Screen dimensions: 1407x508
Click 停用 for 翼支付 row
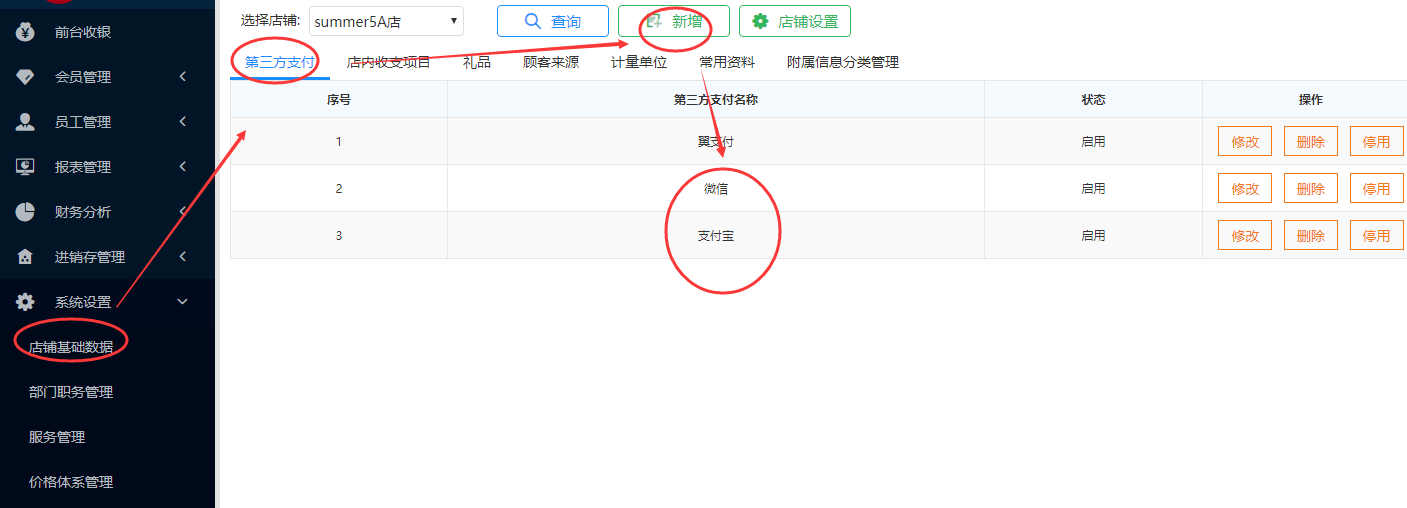1377,141
